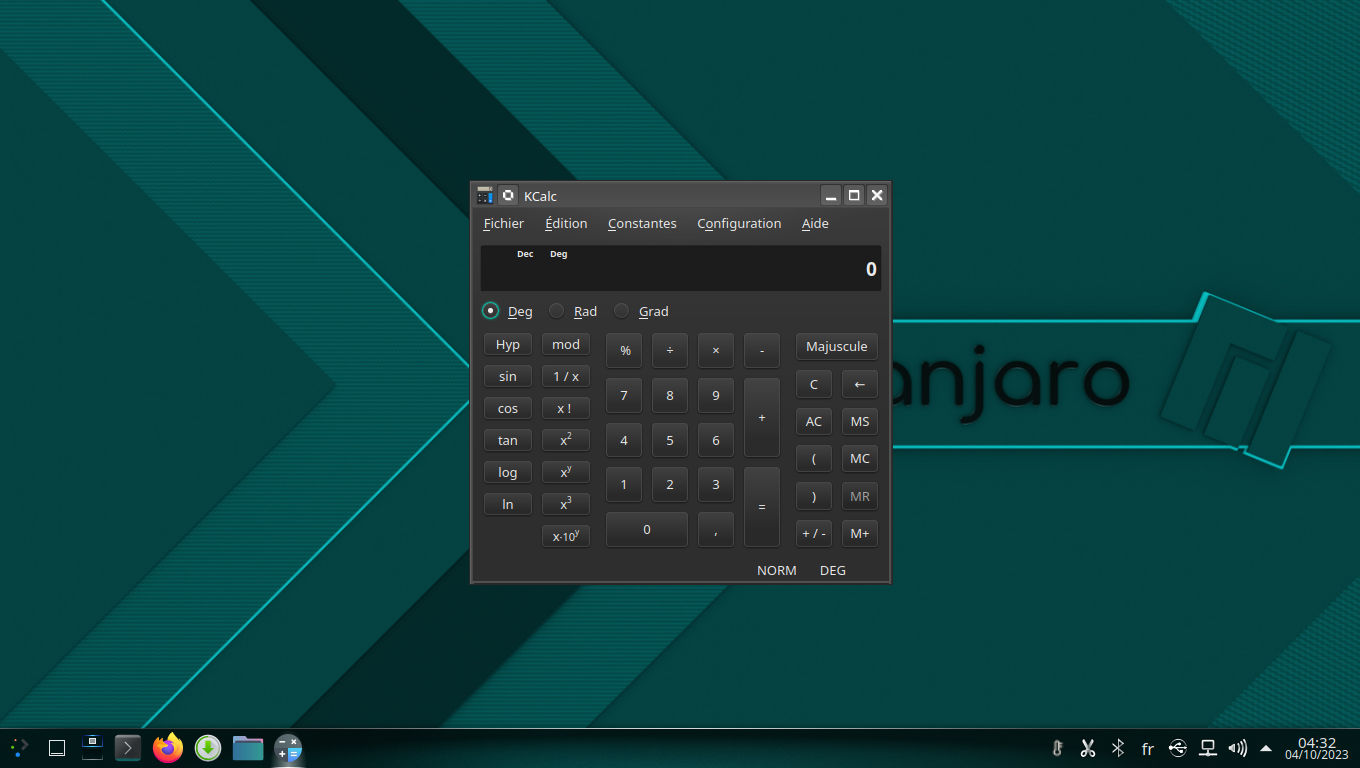Viewport: 1360px width, 768px height.
Task: Open the Aide menu
Action: 815,224
